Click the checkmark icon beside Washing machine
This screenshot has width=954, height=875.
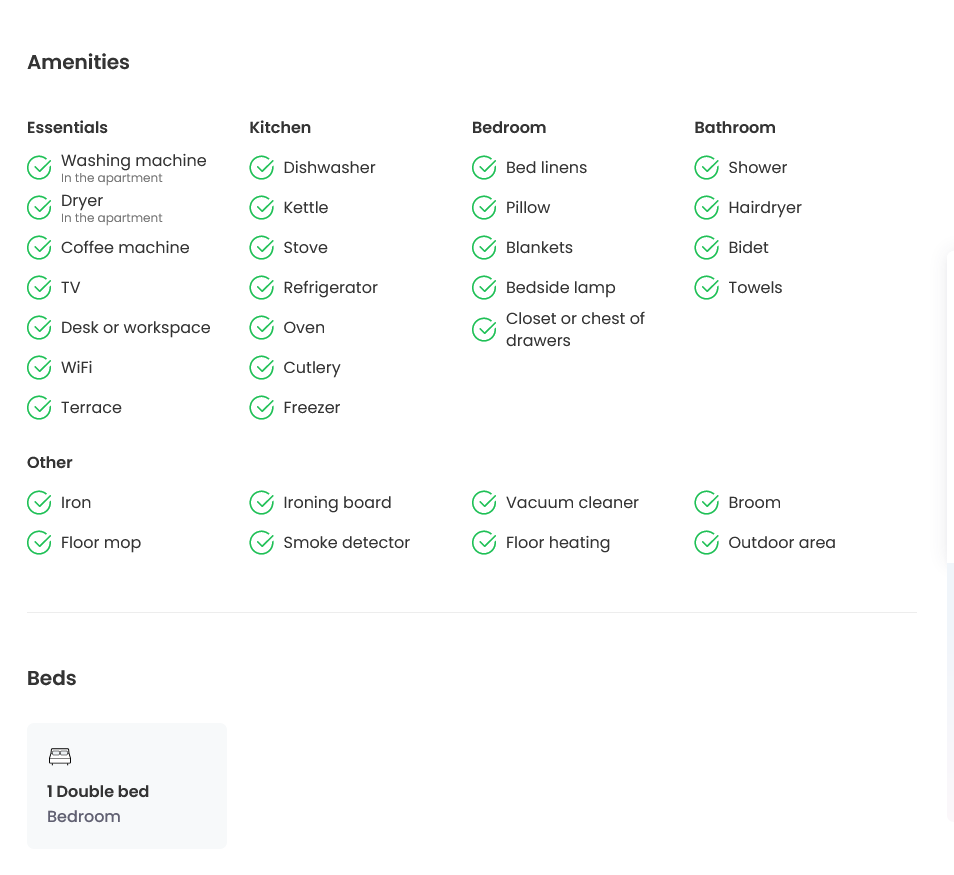[x=39, y=168]
